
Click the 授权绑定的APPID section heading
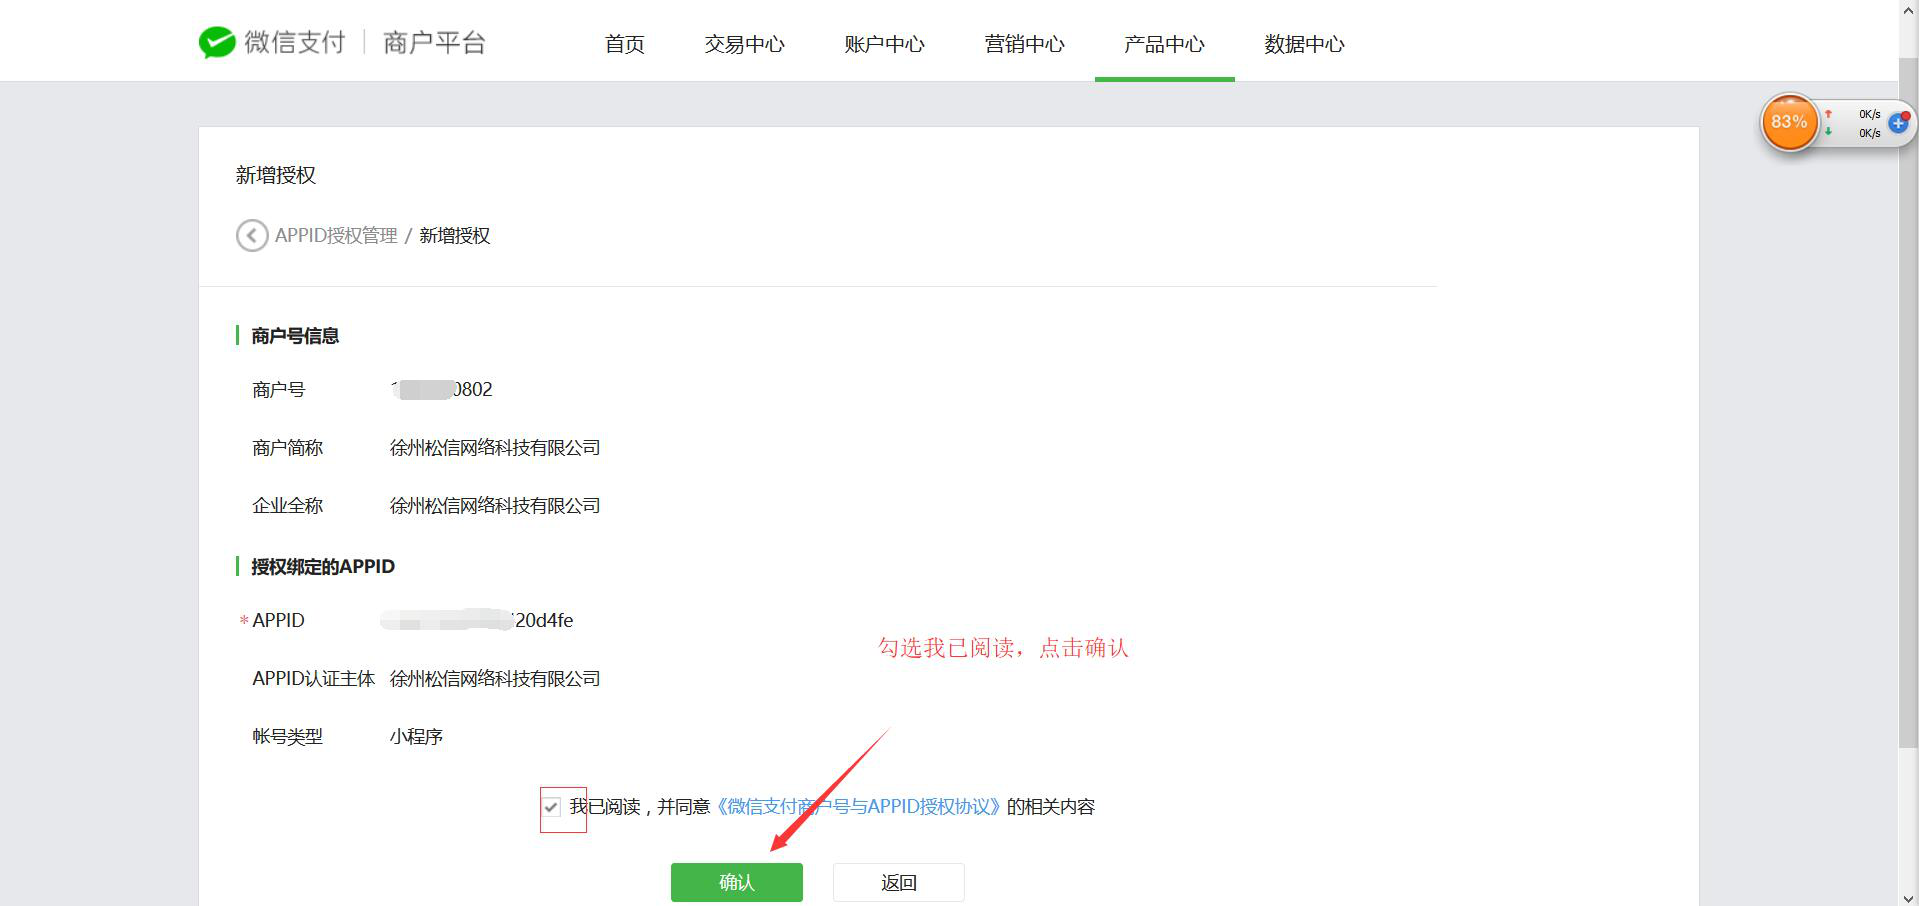[x=323, y=566]
